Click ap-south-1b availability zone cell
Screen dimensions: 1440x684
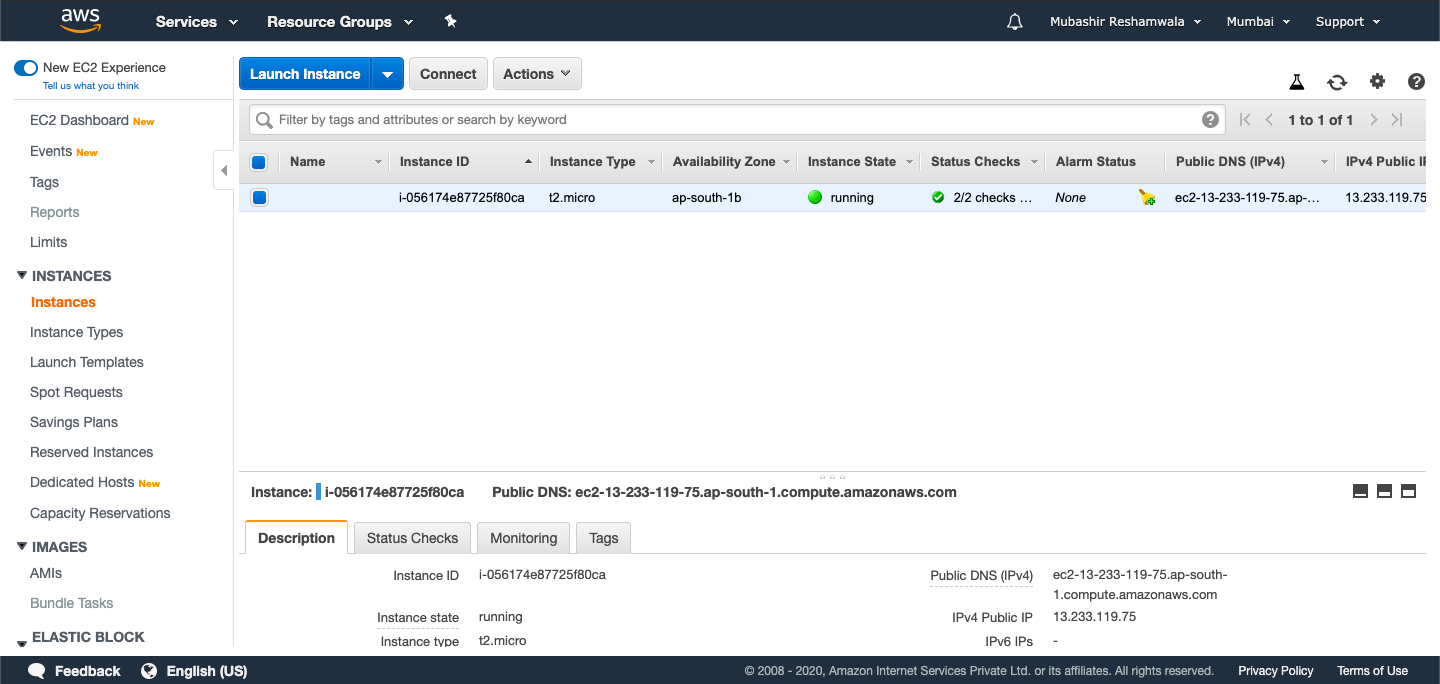(707, 198)
